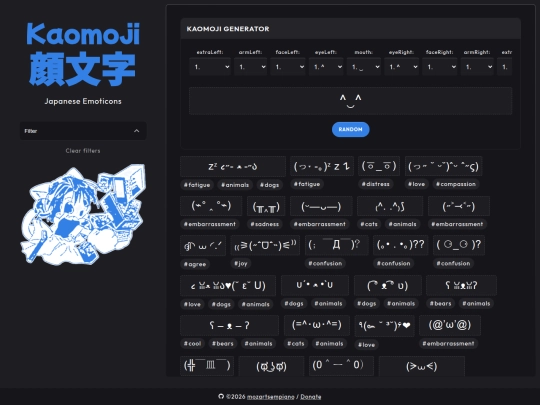Click the Kaomoji site logo
This screenshot has width=540, height=405.
(x=83, y=54)
